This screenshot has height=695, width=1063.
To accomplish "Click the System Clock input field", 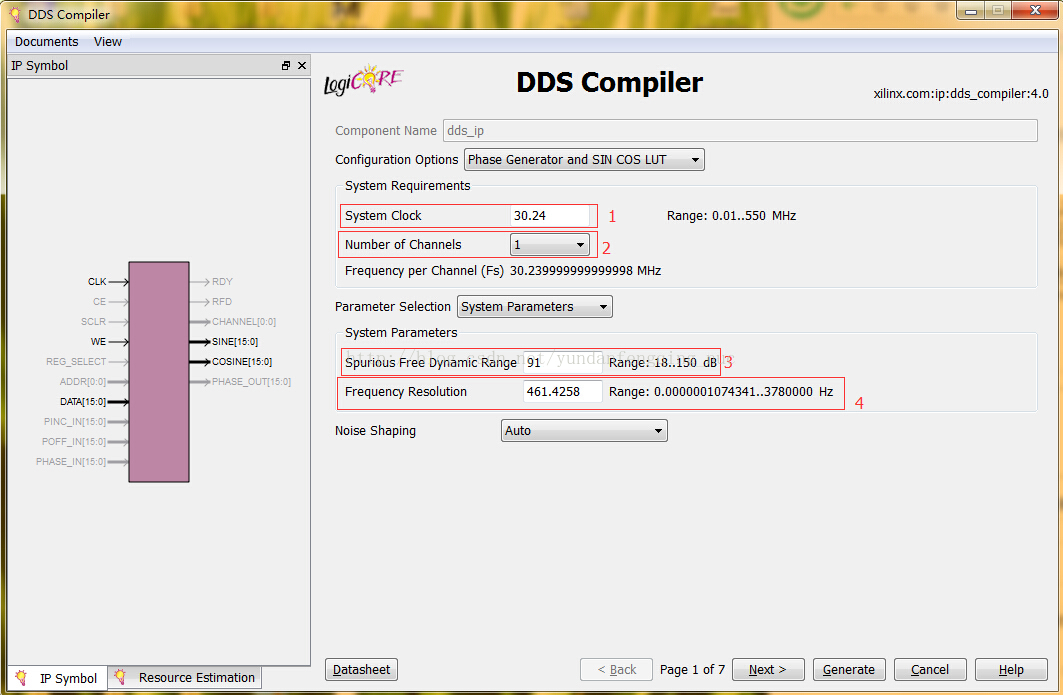I will [x=550, y=216].
